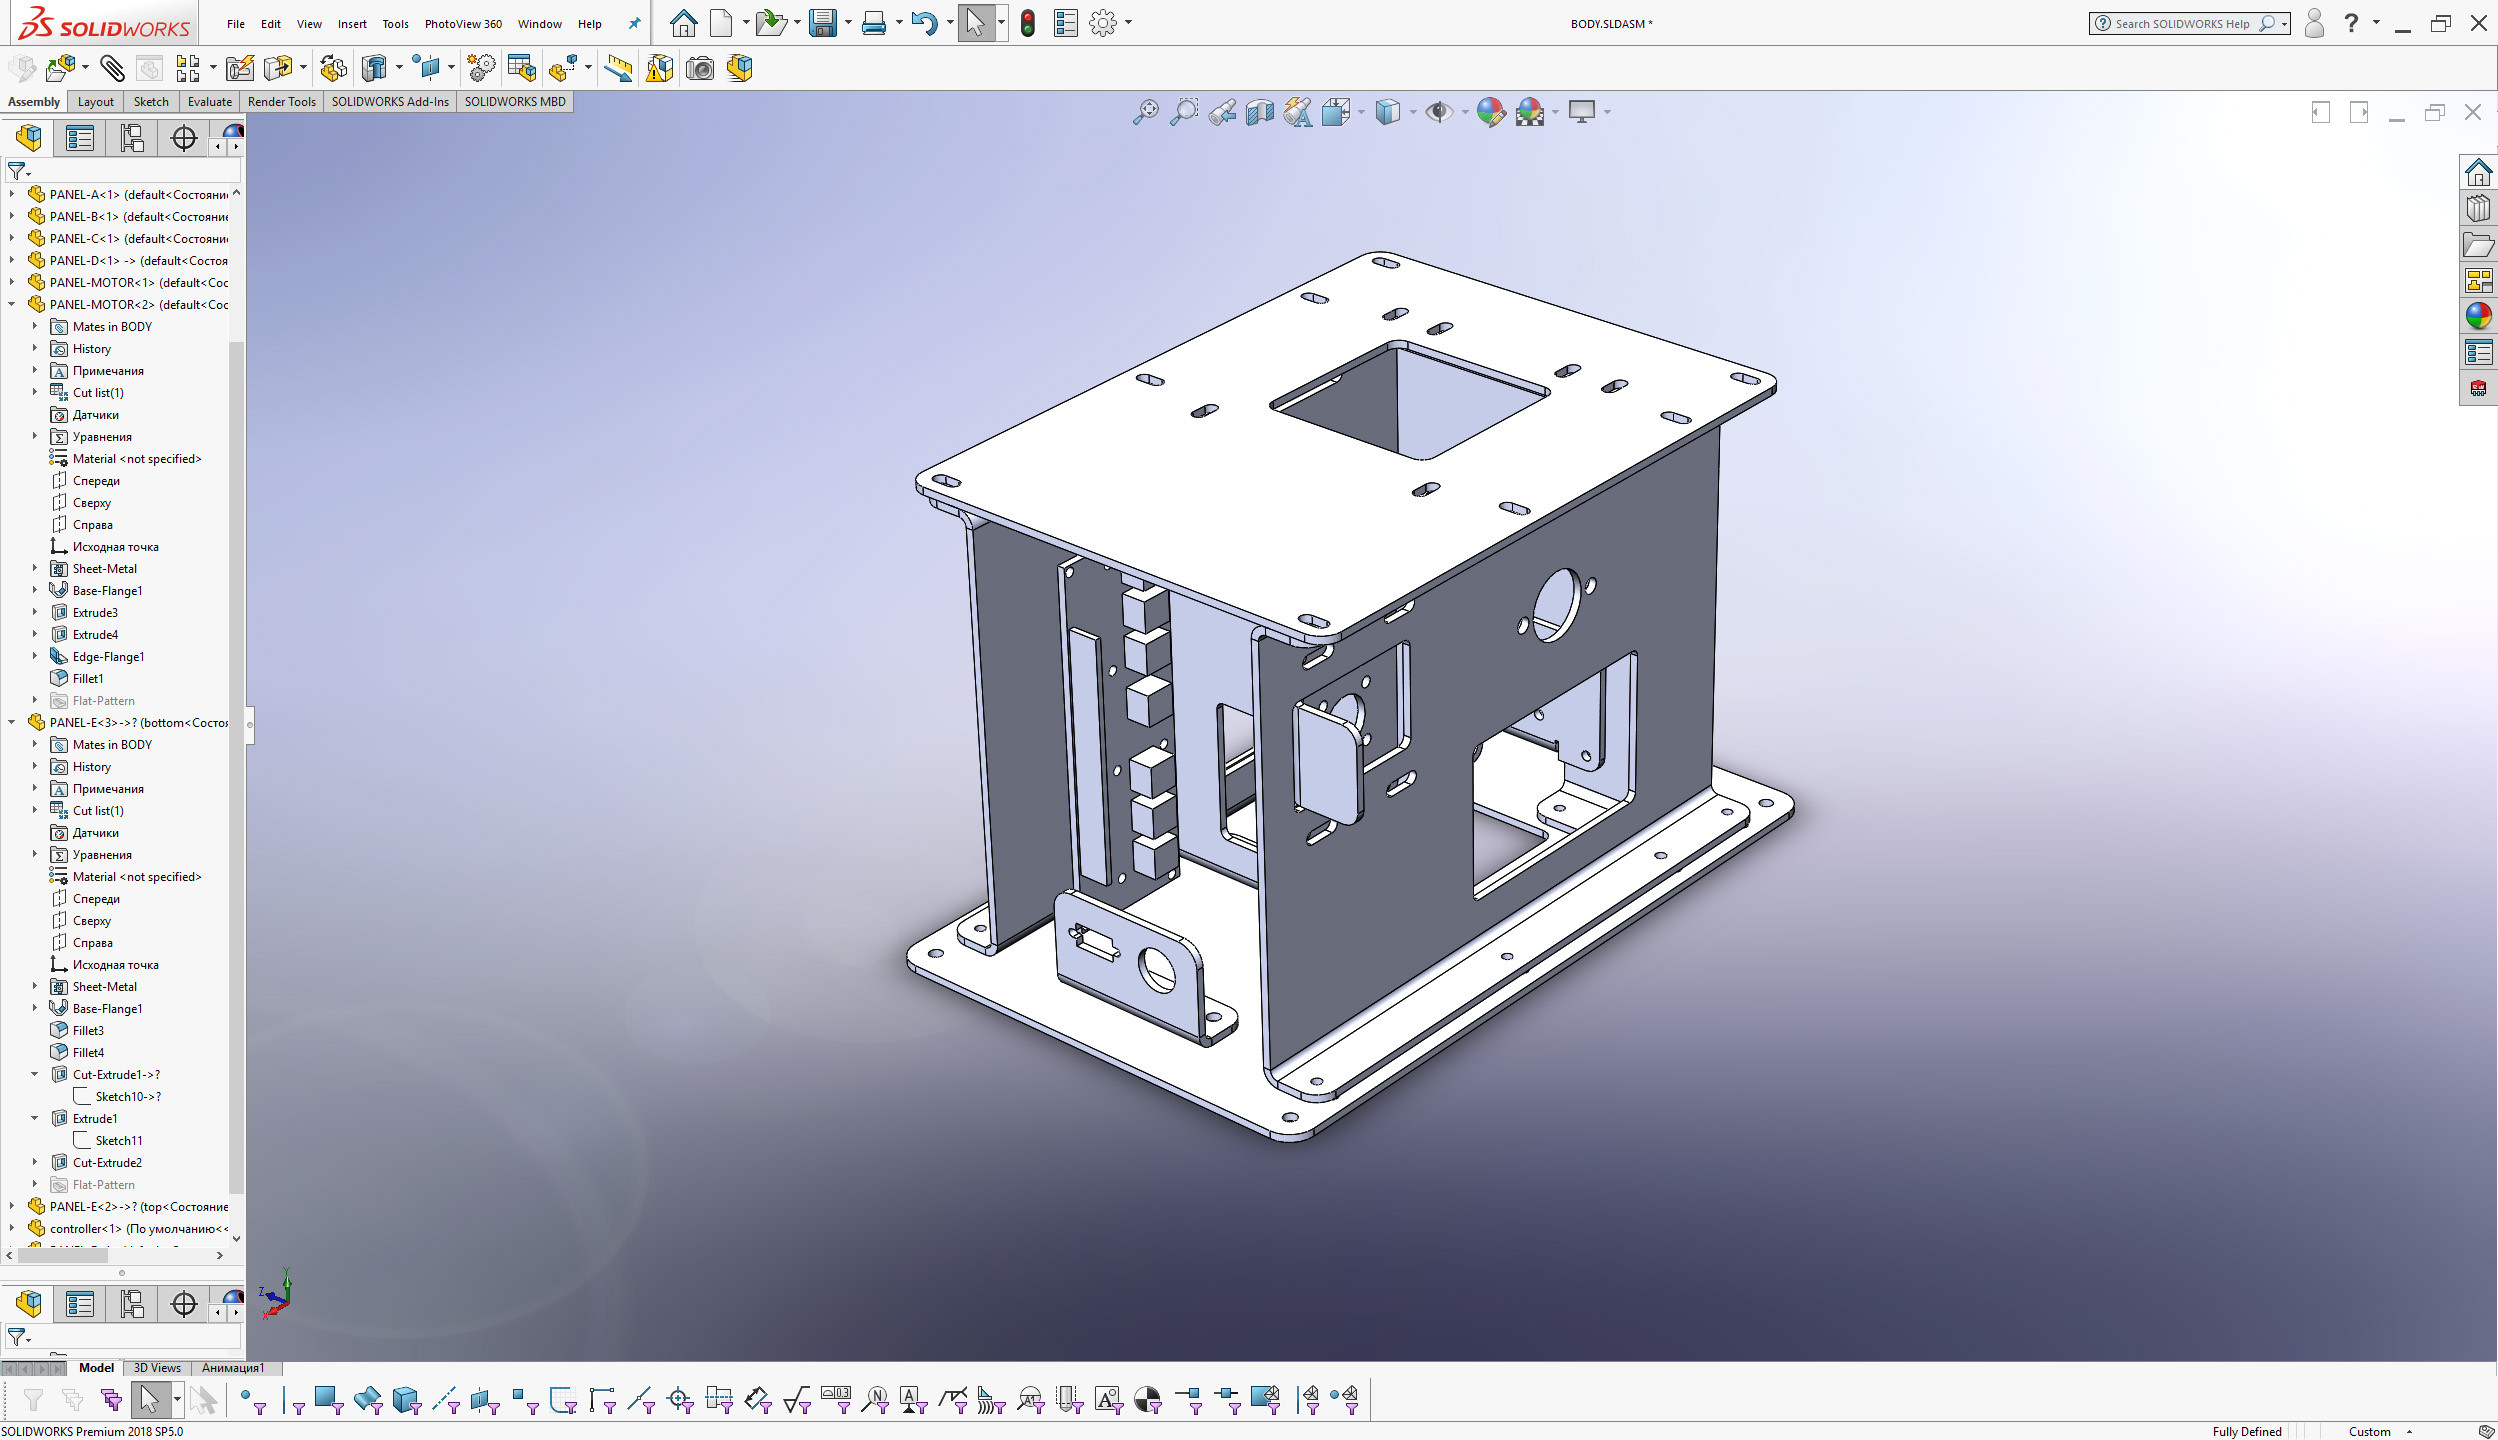
Task: Open the Insert menu
Action: tap(352, 24)
